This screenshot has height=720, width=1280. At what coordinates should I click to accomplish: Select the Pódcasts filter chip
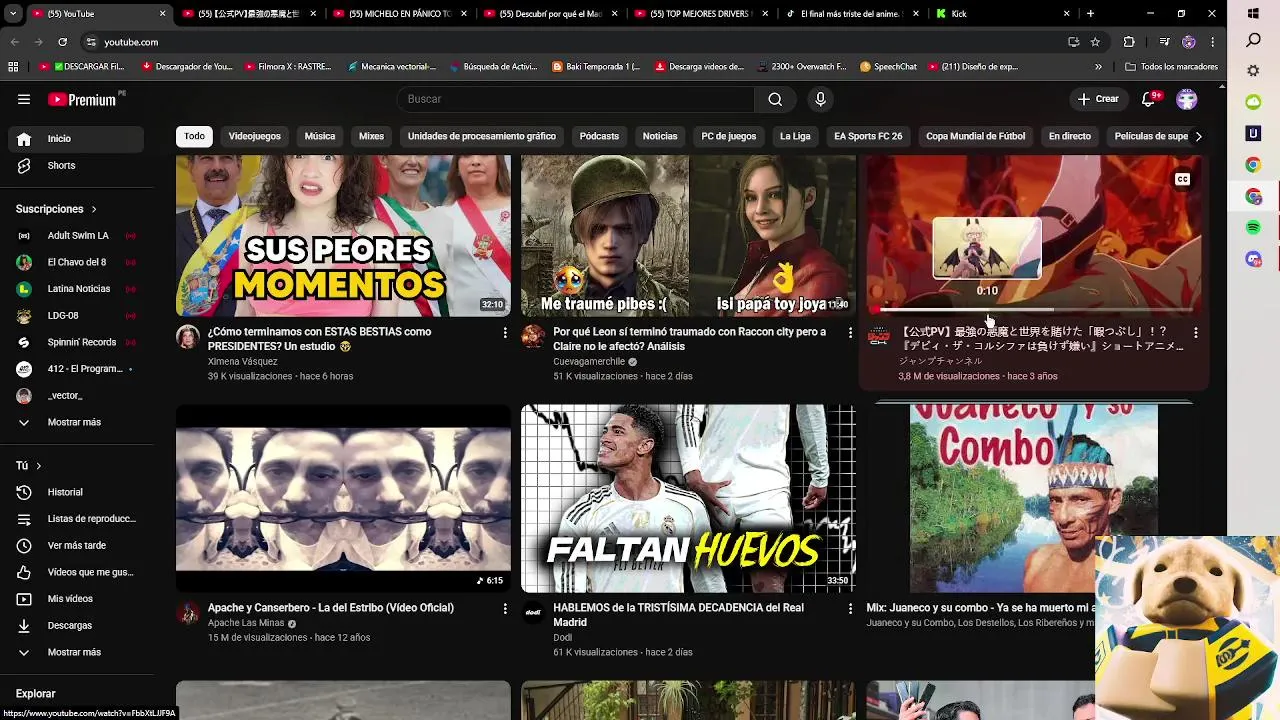pyautogui.click(x=599, y=136)
